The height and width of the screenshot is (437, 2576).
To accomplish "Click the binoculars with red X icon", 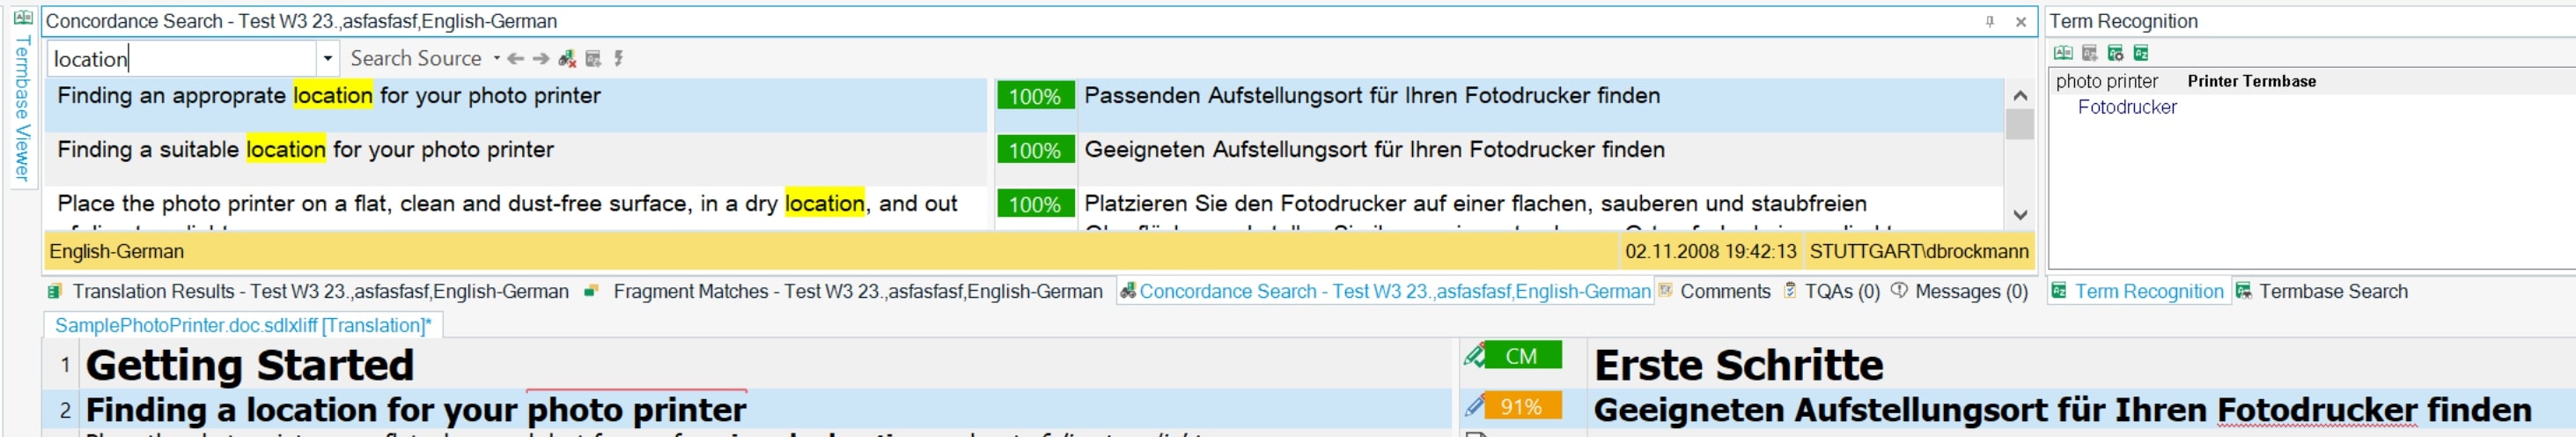I will [567, 59].
